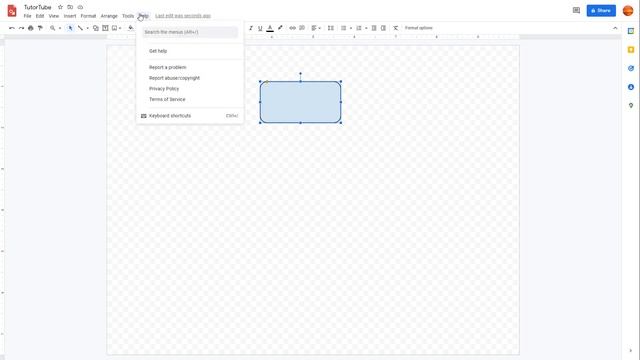Screen dimensions: 640x360
Task: Click the Add comment toolbar icon
Action: [x=302, y=28]
